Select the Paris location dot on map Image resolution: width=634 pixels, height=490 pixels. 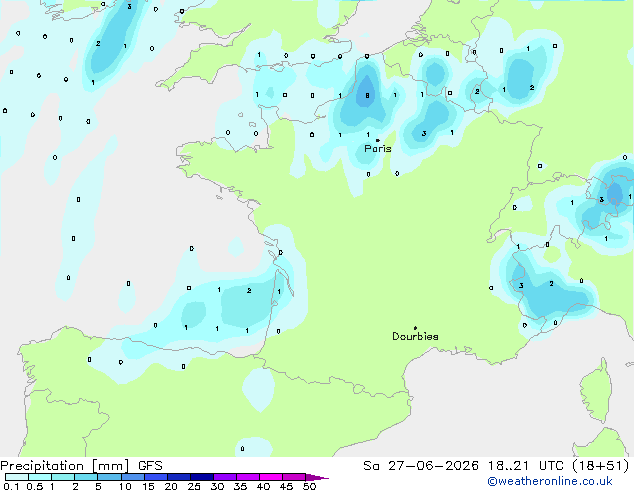click(x=378, y=140)
